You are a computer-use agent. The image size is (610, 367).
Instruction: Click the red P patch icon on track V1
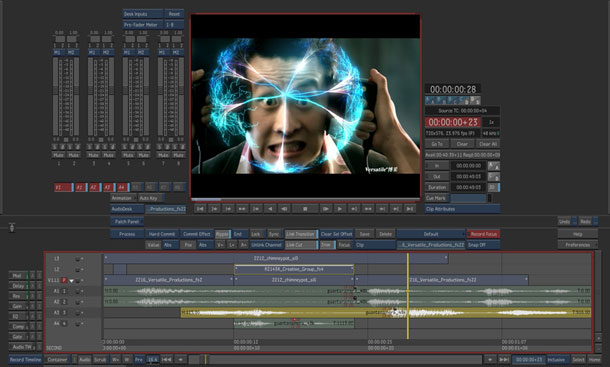click(64, 280)
